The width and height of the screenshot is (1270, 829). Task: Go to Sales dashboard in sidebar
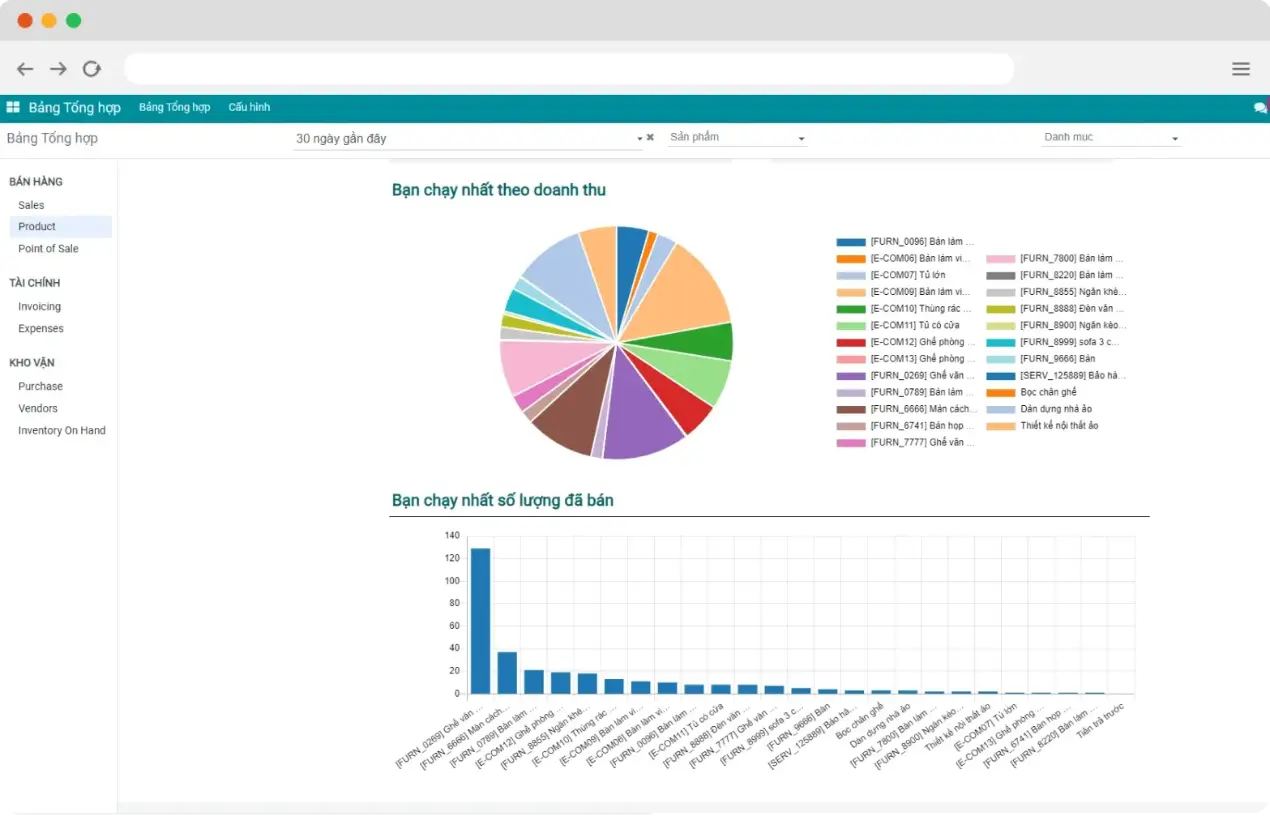(x=31, y=205)
